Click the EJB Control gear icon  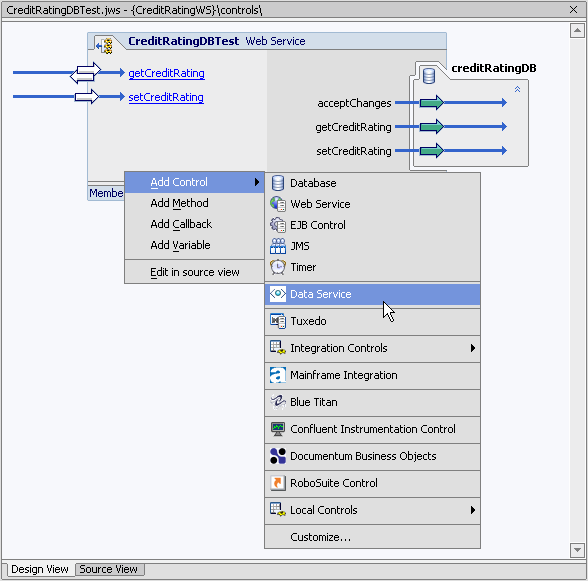(278, 225)
